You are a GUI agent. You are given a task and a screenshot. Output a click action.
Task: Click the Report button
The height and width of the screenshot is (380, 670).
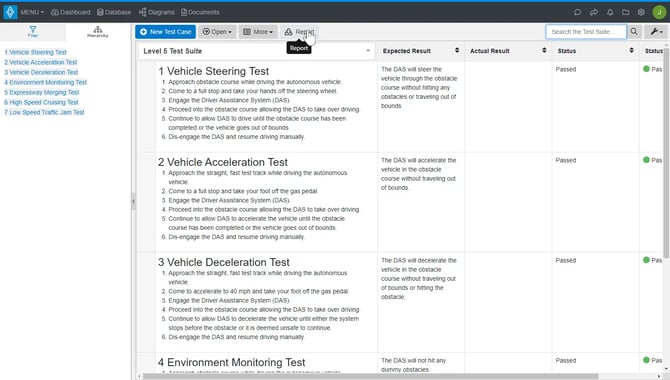tap(299, 32)
